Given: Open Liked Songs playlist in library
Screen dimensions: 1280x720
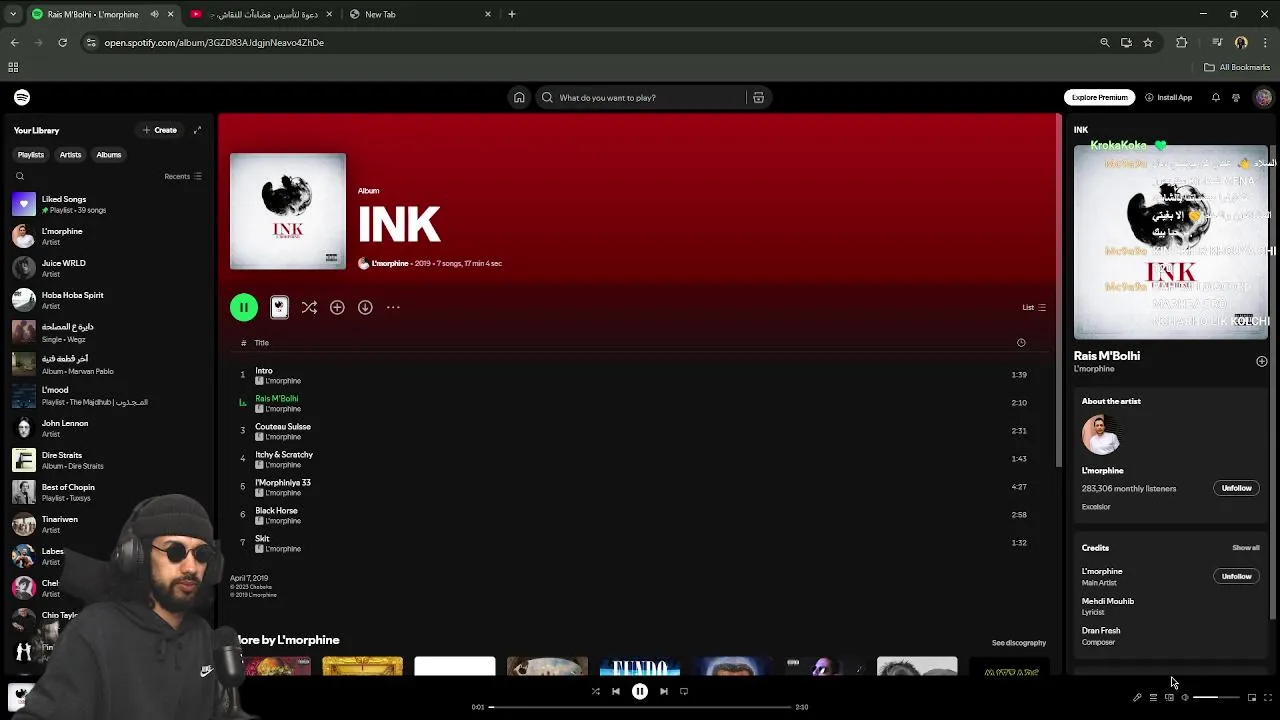Looking at the screenshot, I should (x=108, y=204).
